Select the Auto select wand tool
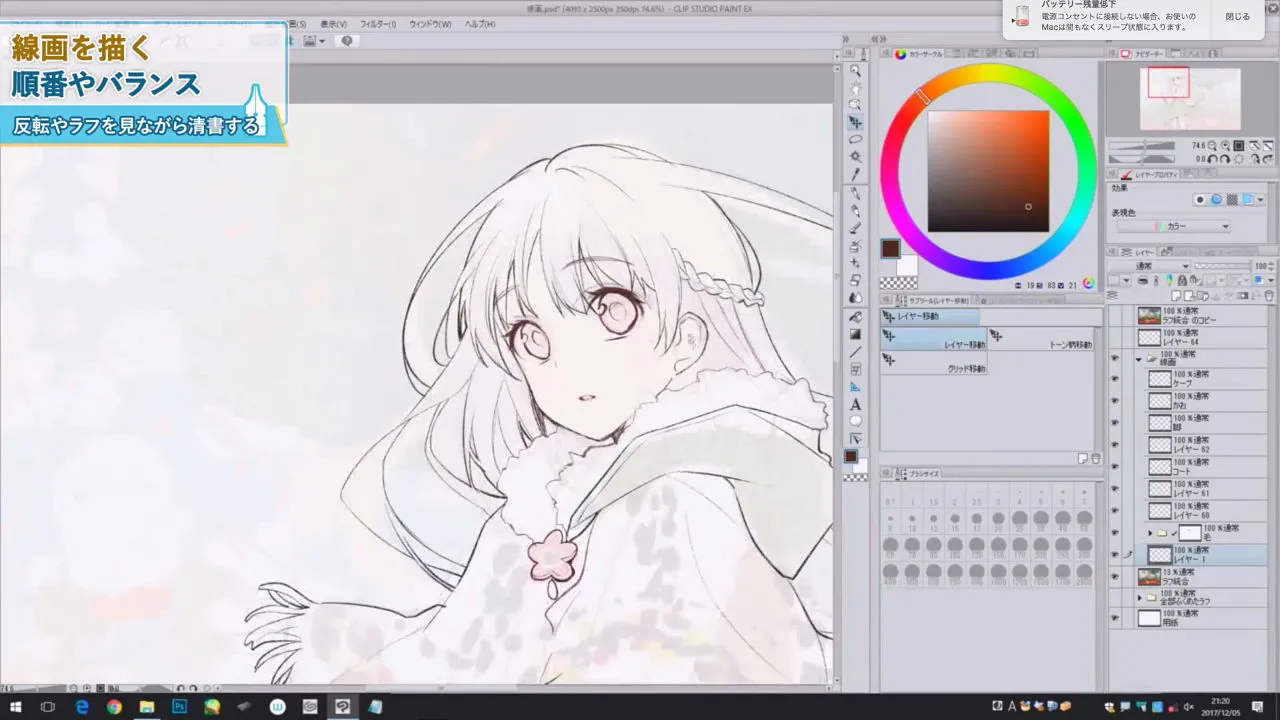This screenshot has width=1280, height=720. pos(855,157)
